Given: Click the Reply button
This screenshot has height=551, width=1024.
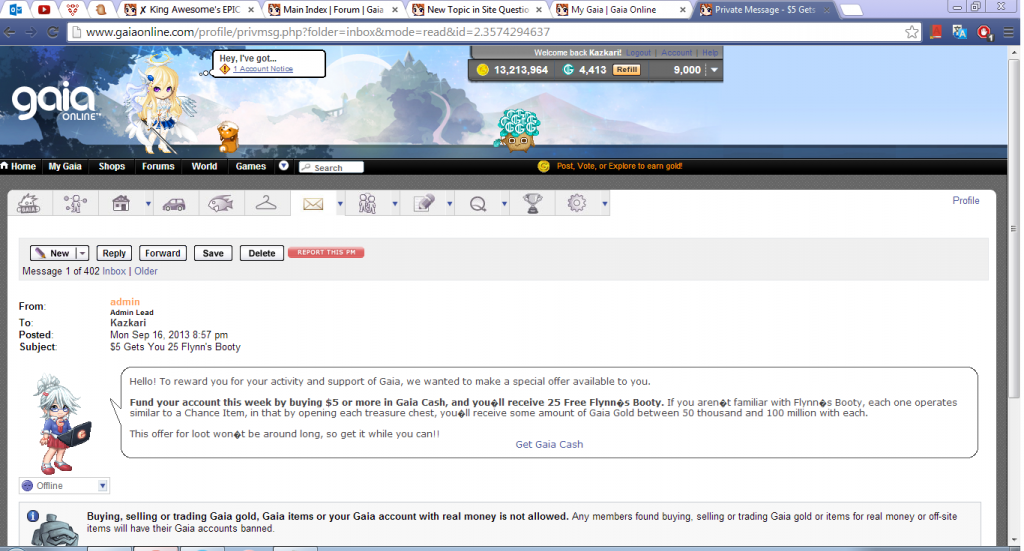Looking at the screenshot, I should (x=114, y=253).
